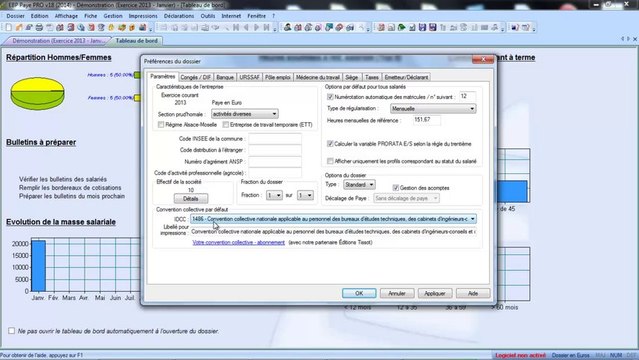Toggle Gestion des acomptes checkbox
The image size is (639, 360).
[395, 188]
